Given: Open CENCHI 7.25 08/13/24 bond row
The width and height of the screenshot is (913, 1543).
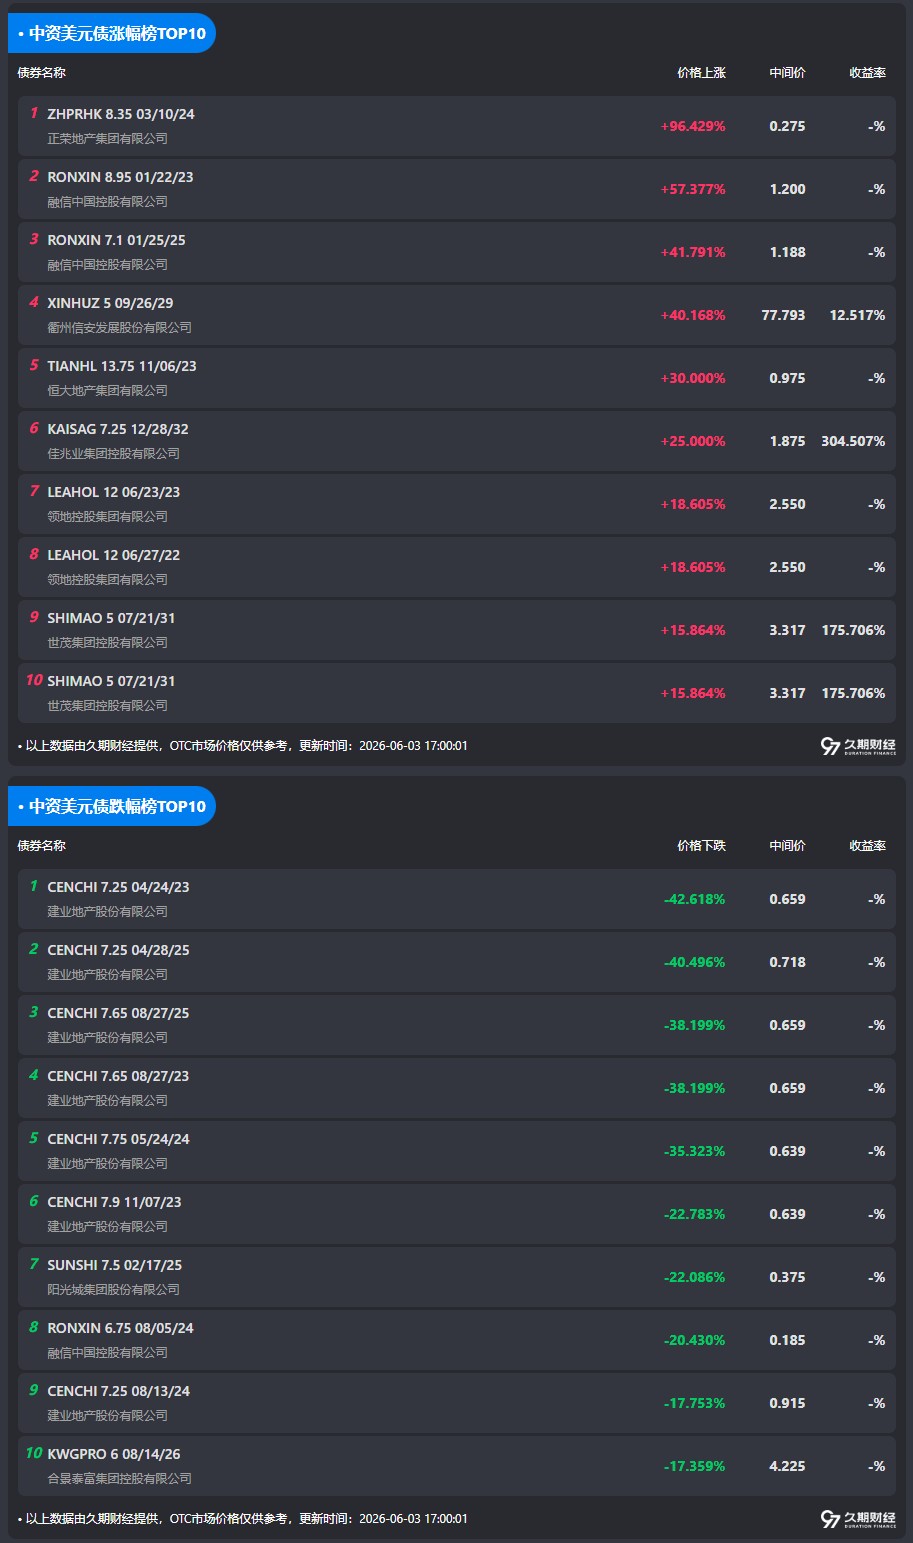Looking at the screenshot, I should tap(457, 1403).
